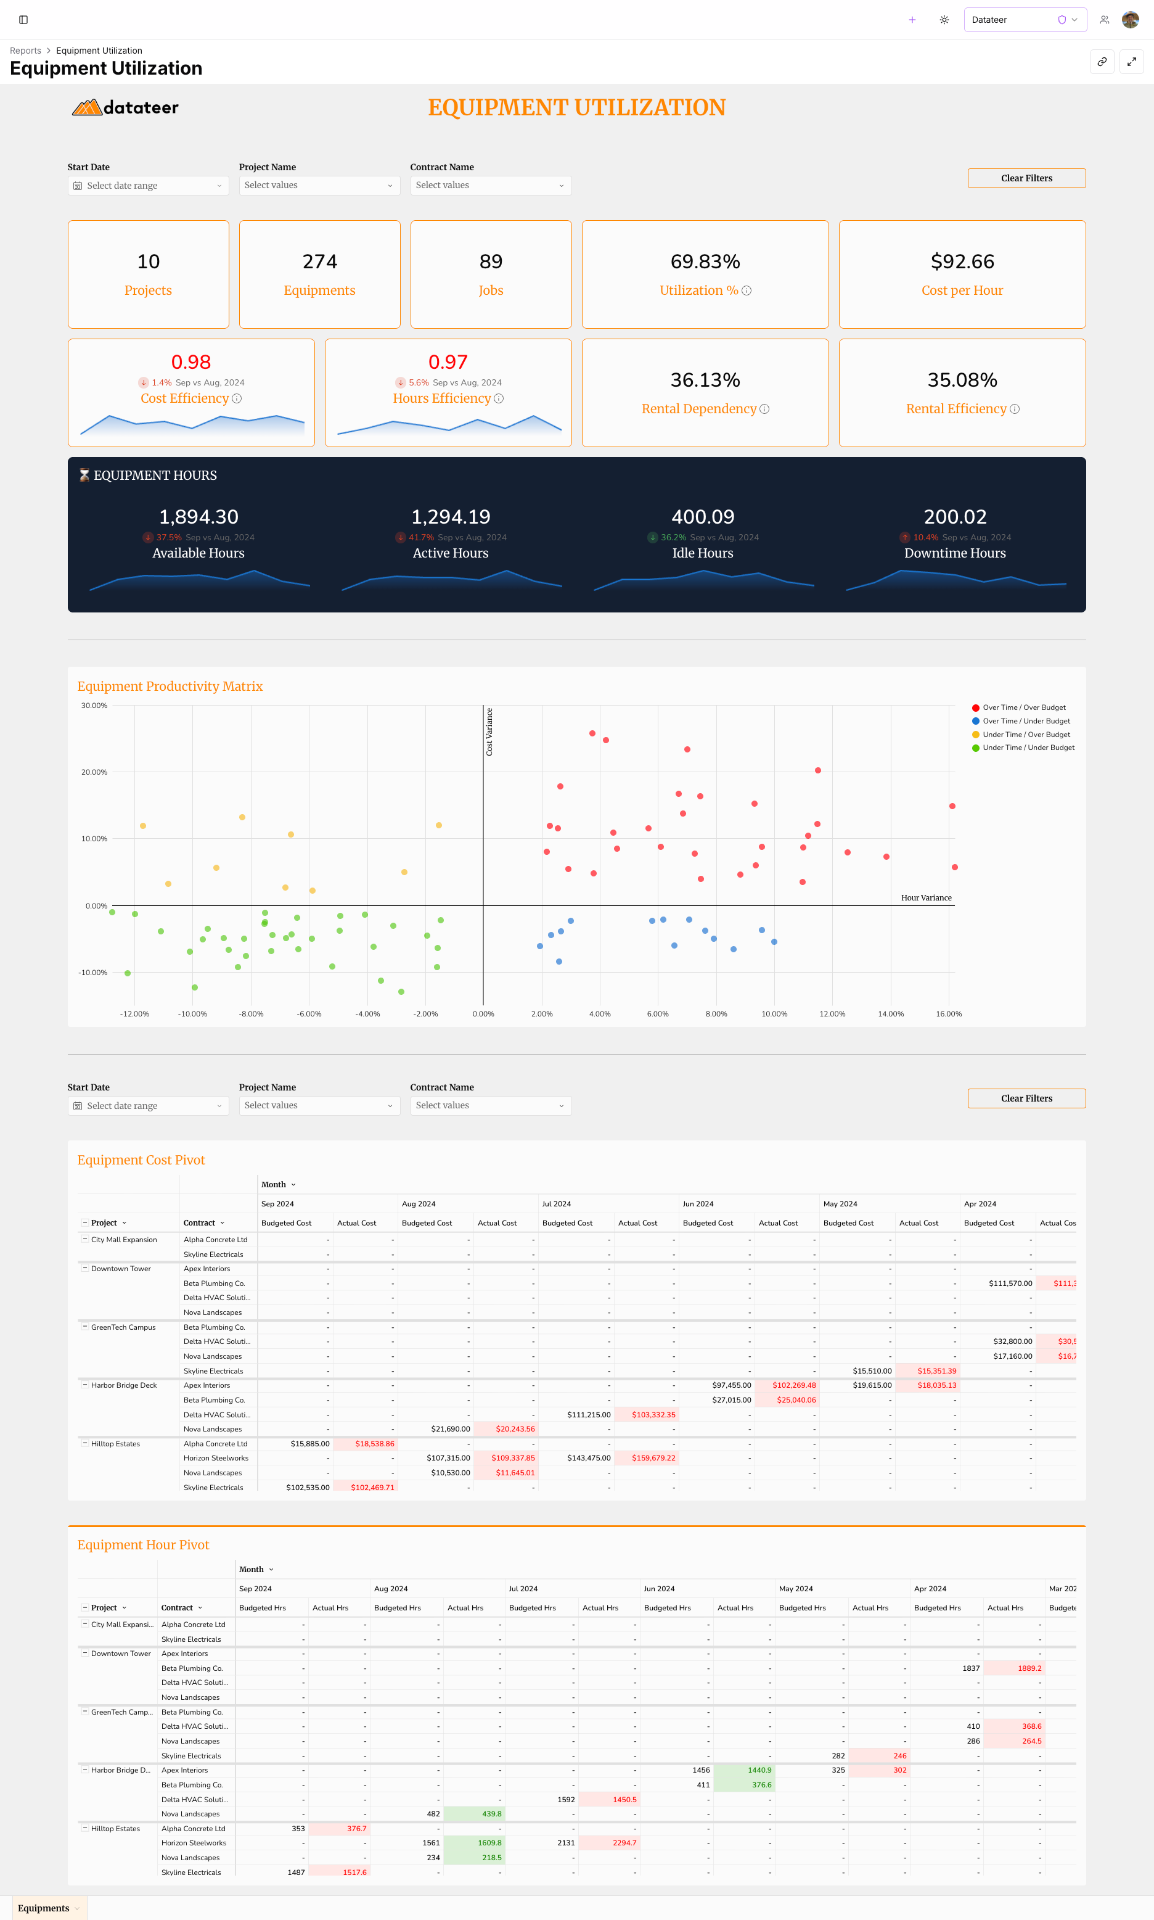Expand report to fullscreen

coord(1131,62)
